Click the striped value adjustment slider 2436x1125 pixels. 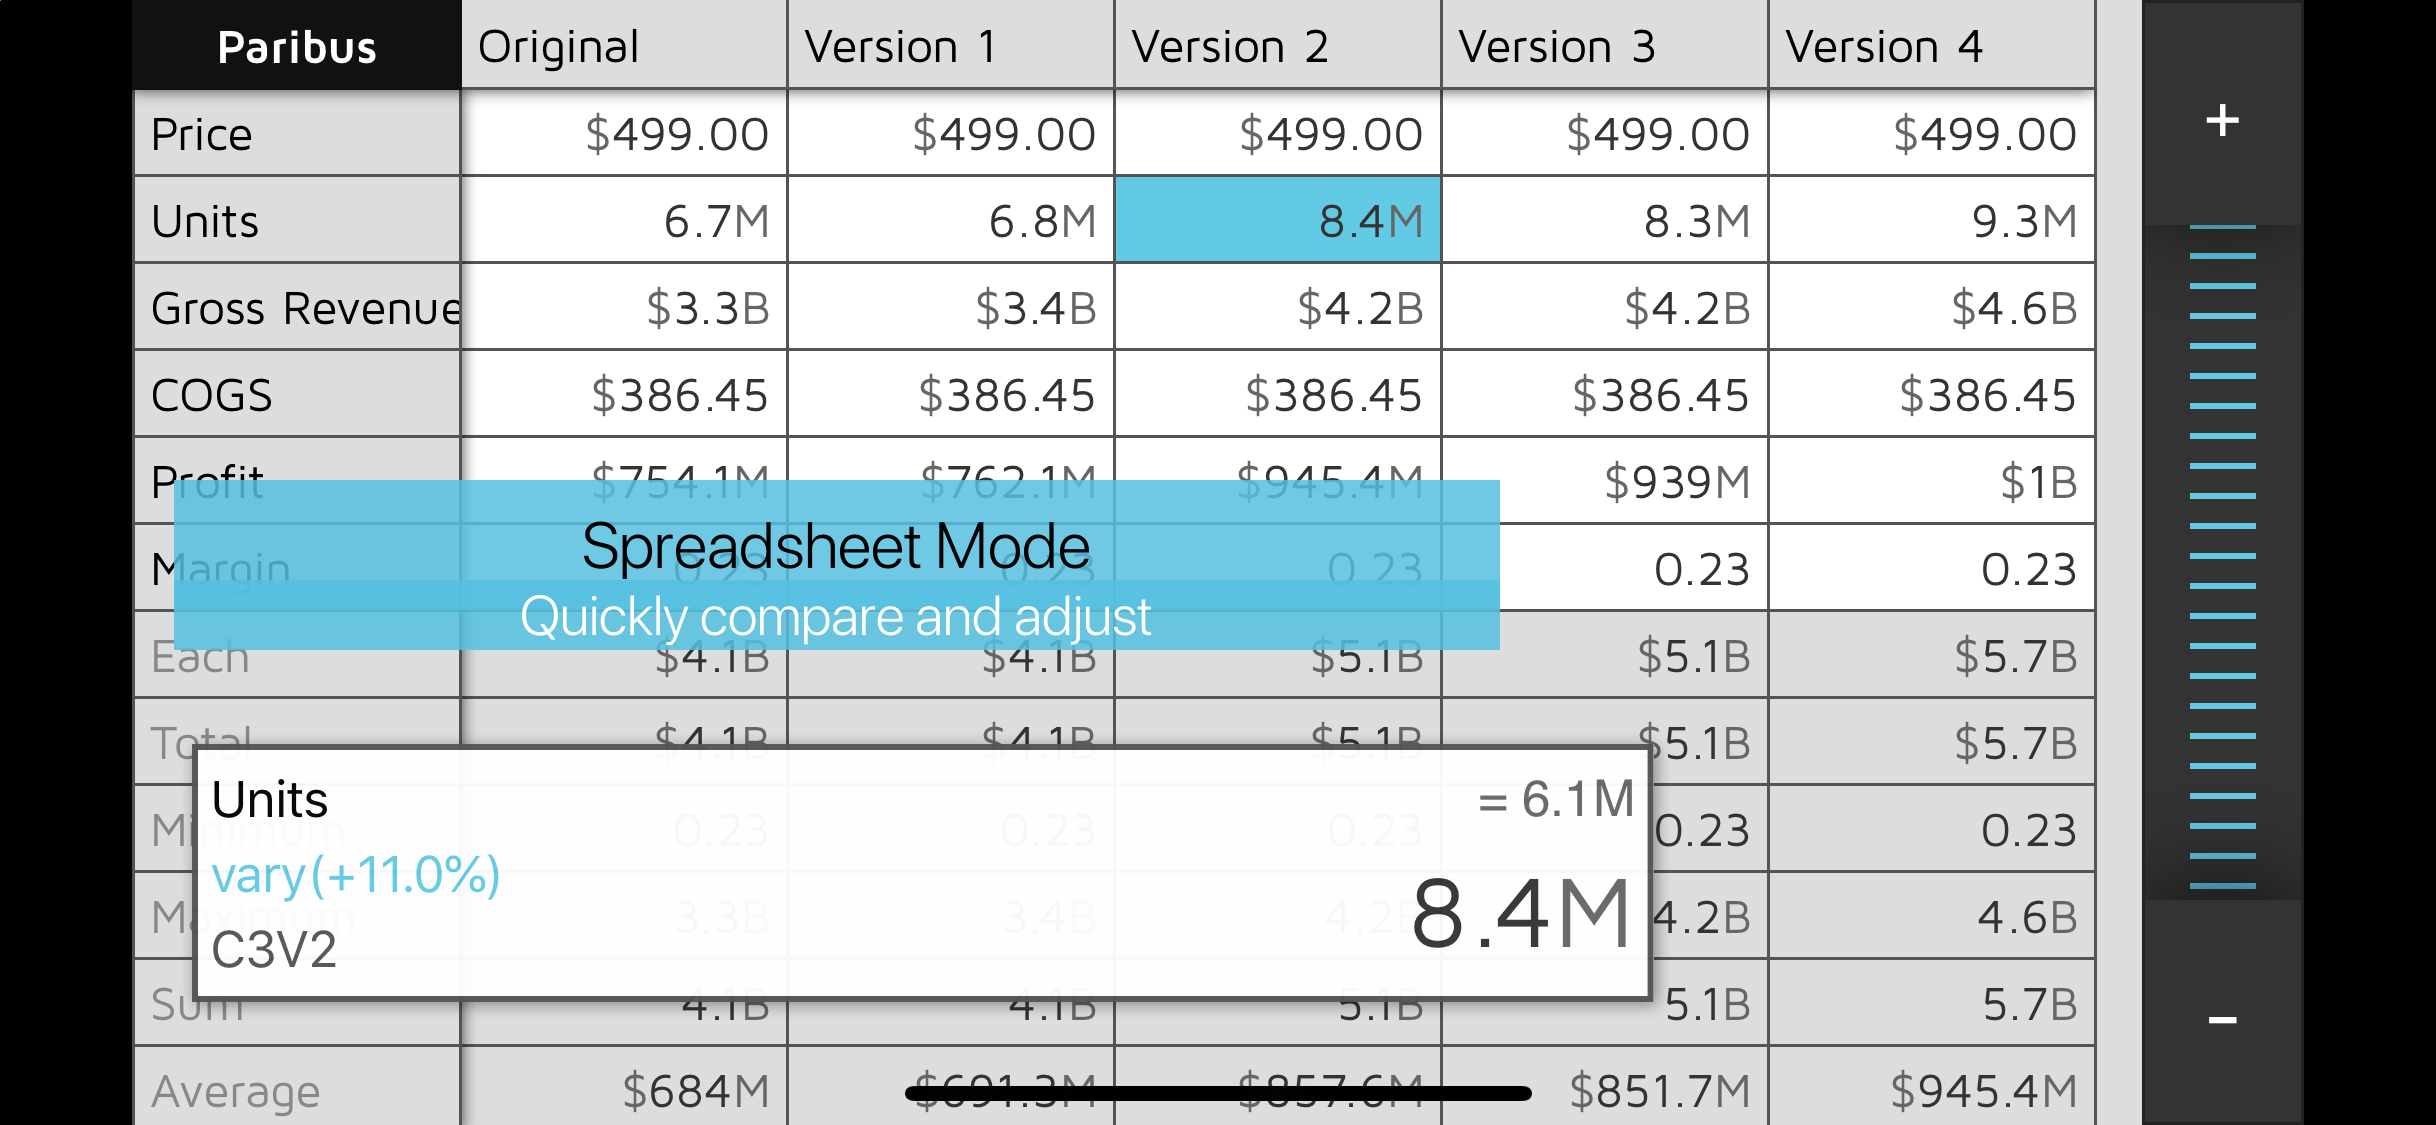[2222, 556]
